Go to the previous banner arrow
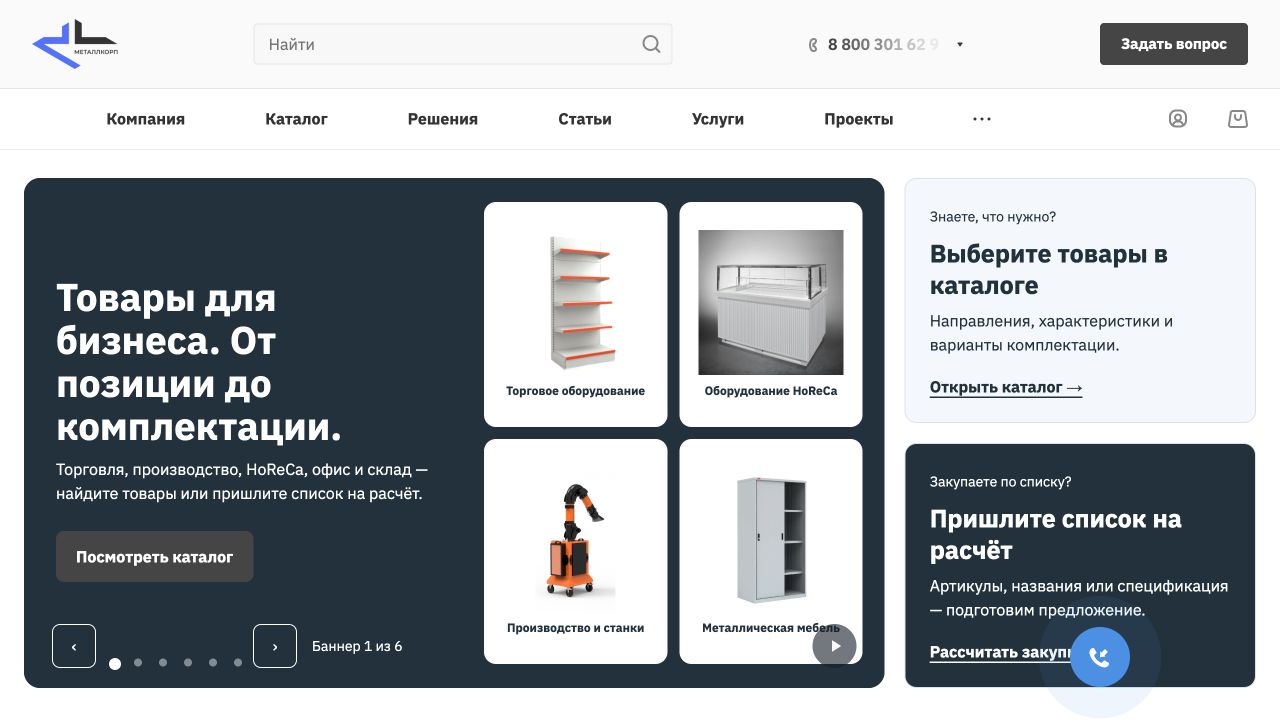 click(x=74, y=646)
